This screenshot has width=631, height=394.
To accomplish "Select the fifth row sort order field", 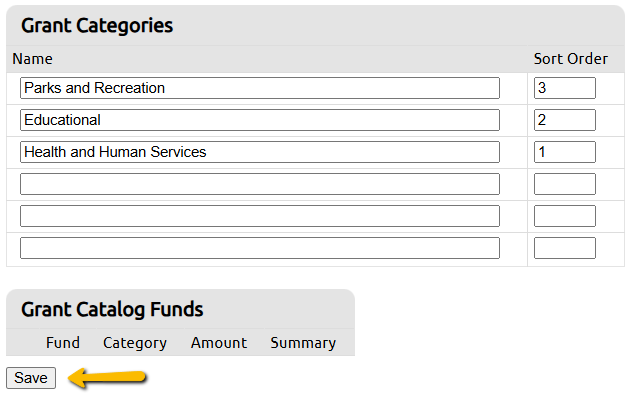I will (565, 216).
